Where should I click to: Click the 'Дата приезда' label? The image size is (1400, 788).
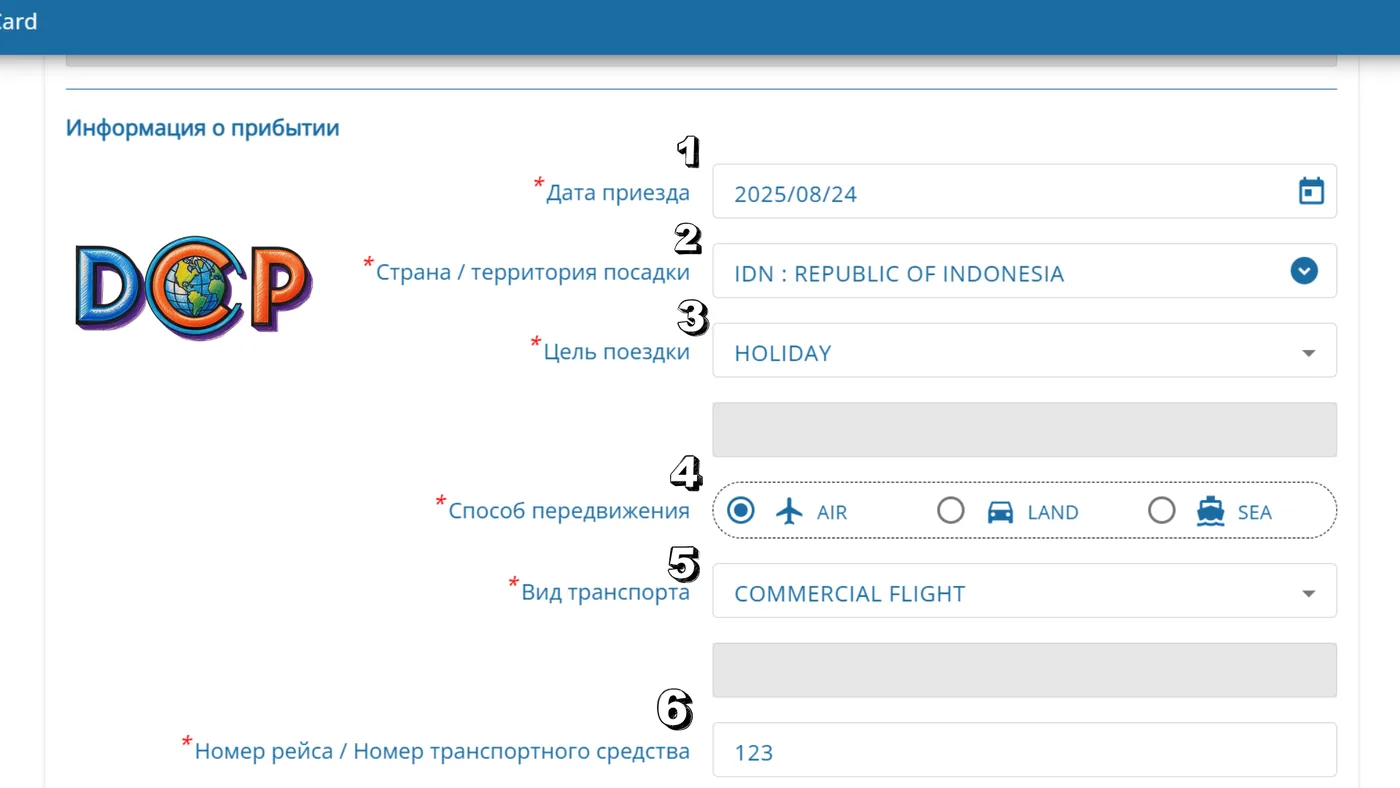tap(618, 192)
